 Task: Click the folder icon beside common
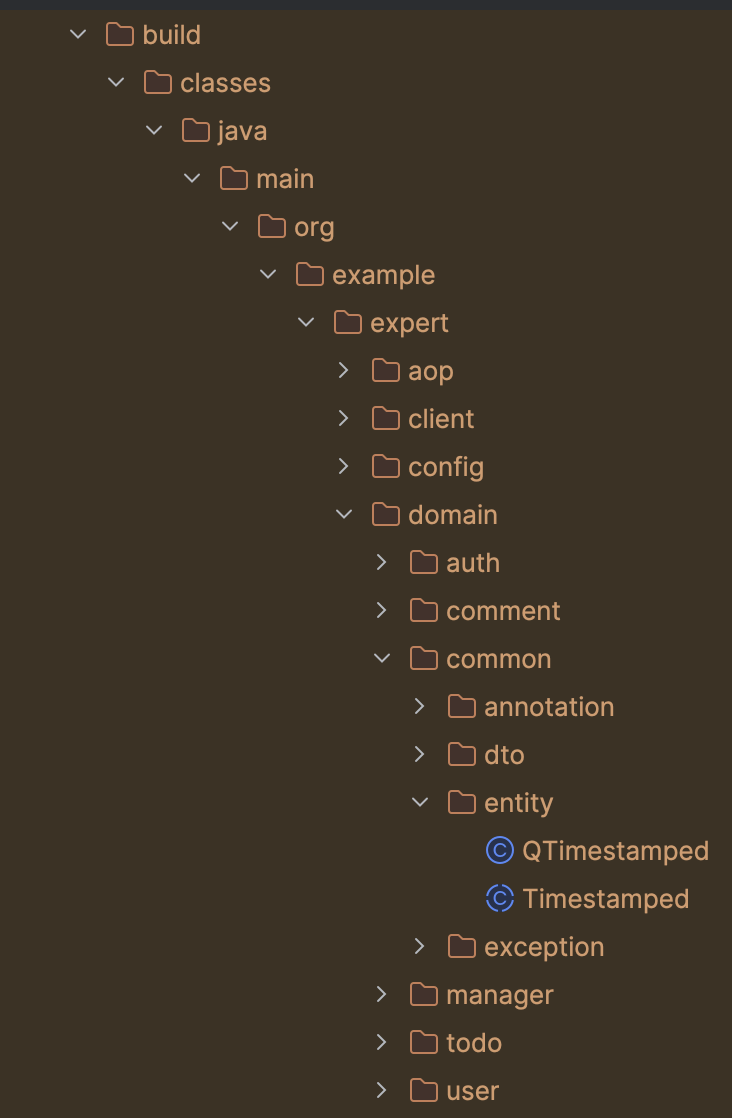tap(423, 658)
